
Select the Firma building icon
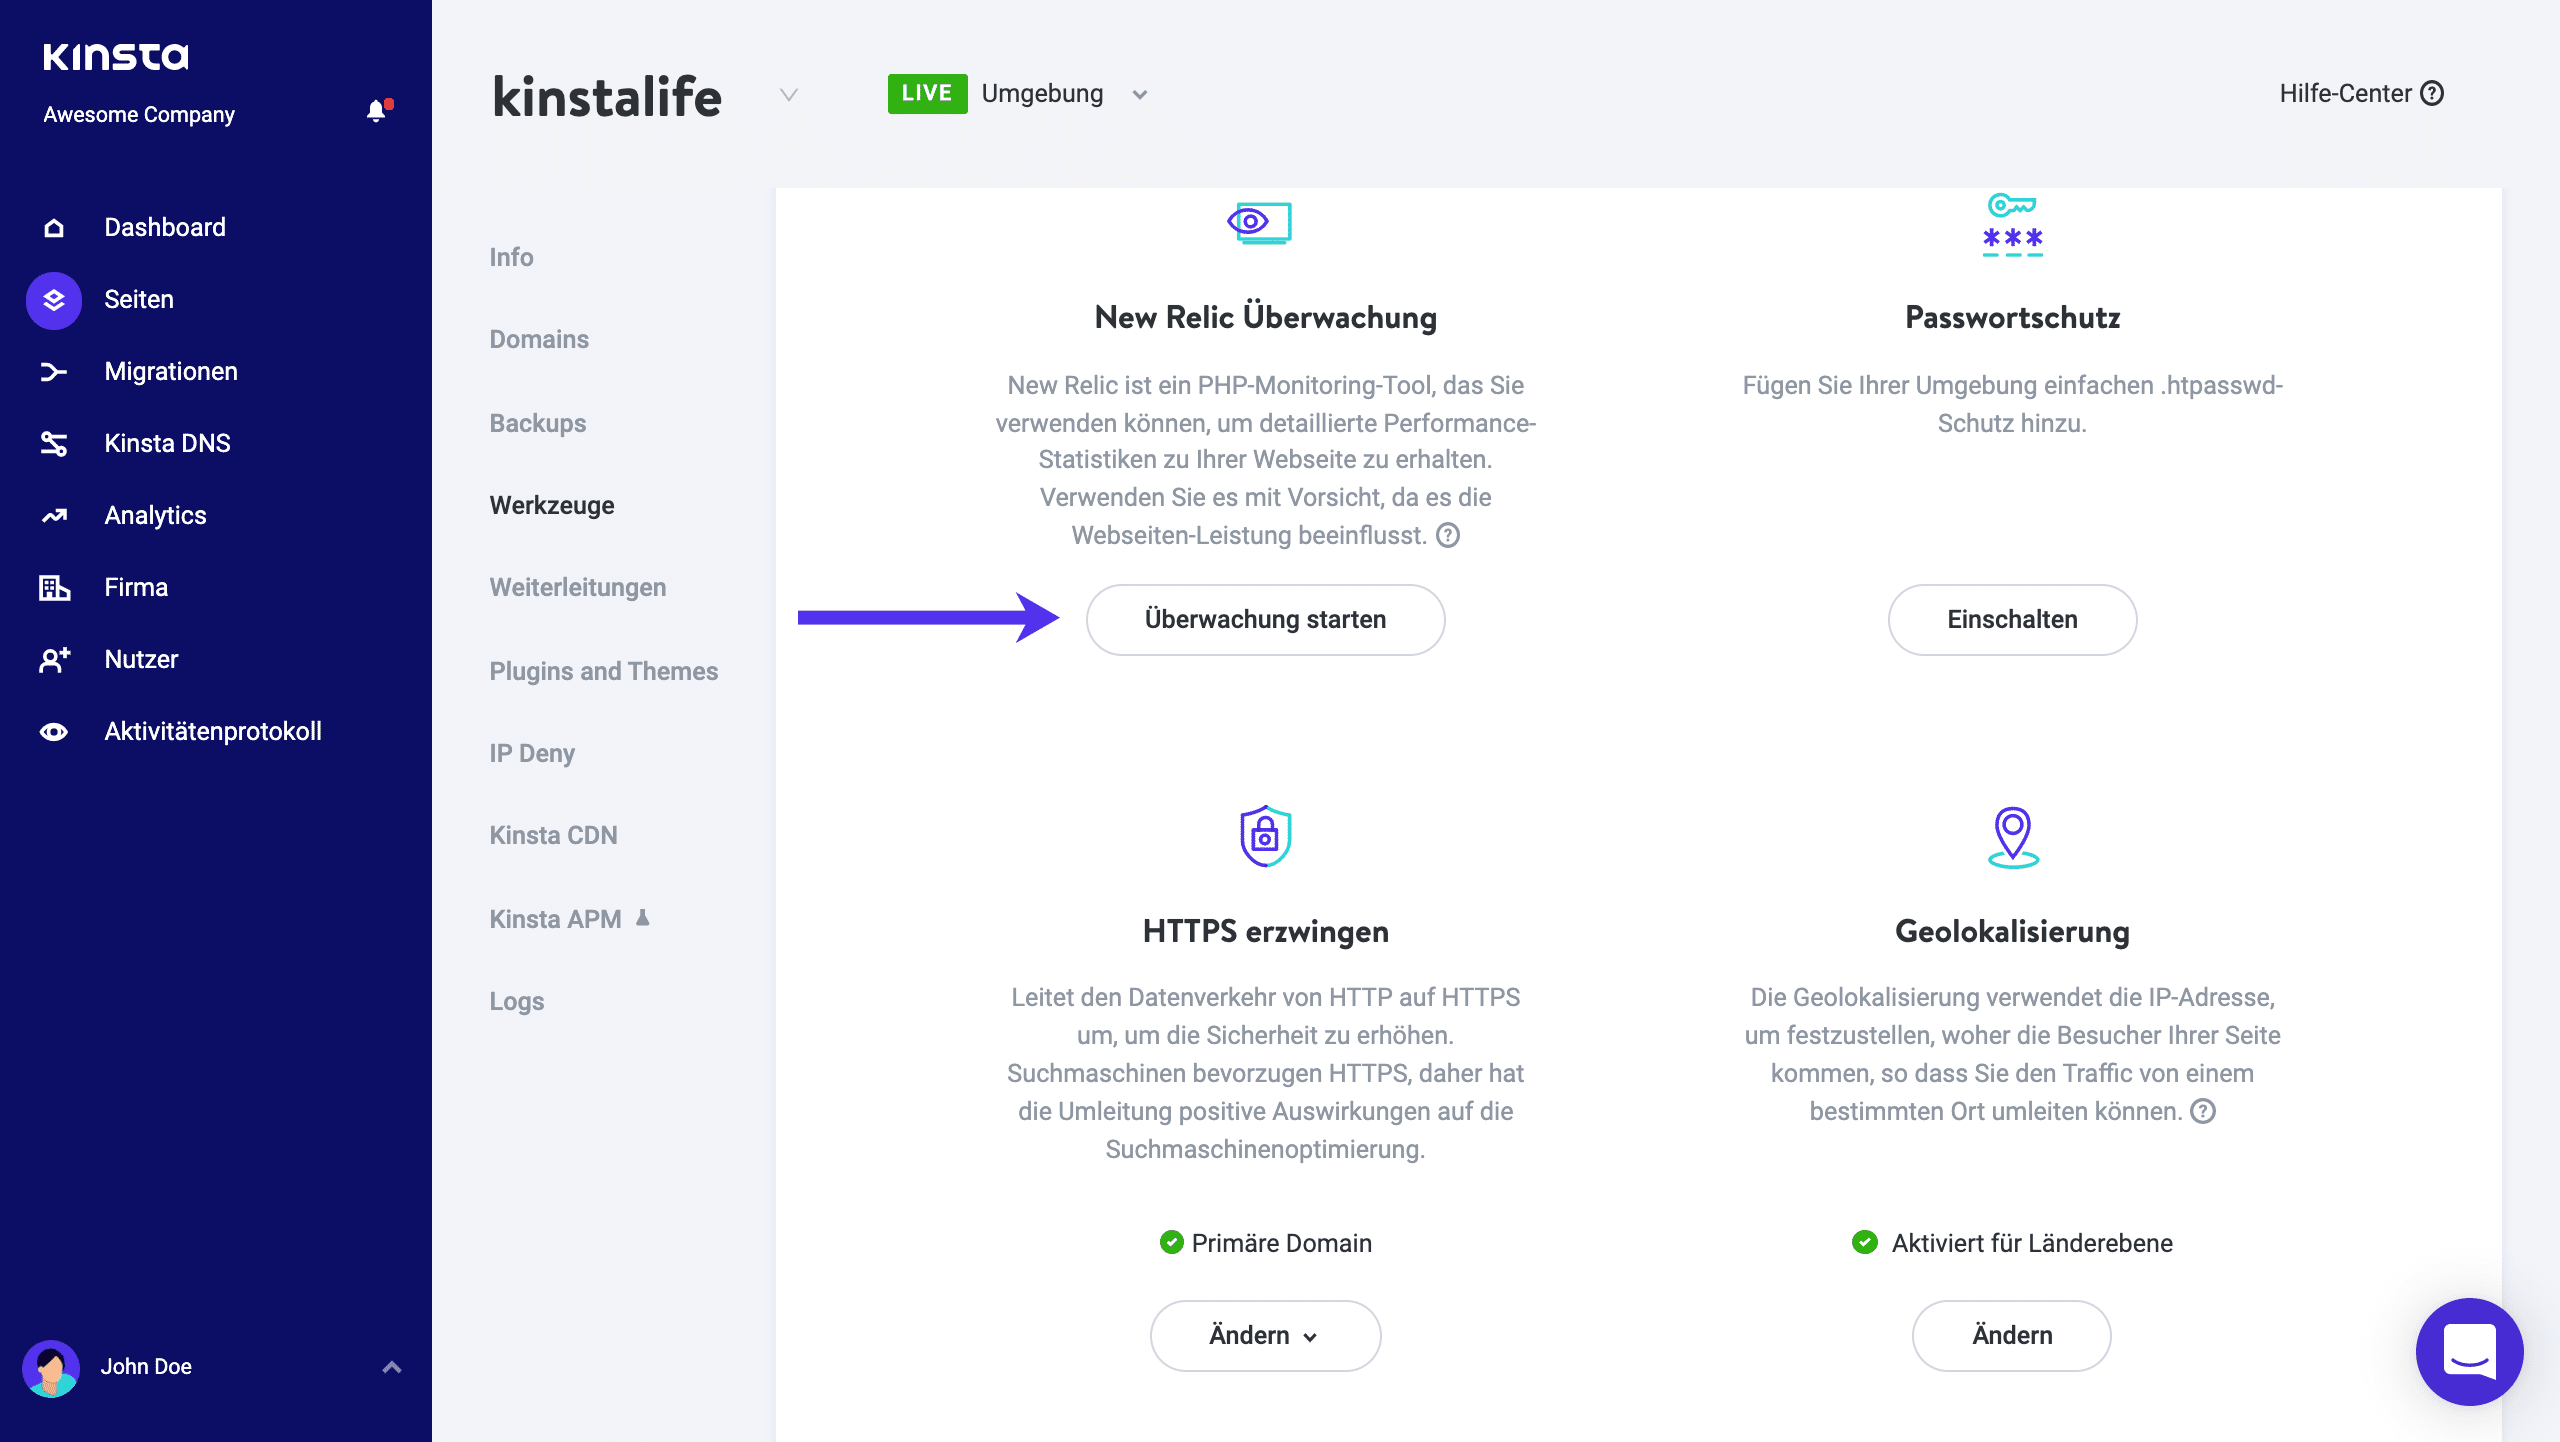(x=53, y=587)
